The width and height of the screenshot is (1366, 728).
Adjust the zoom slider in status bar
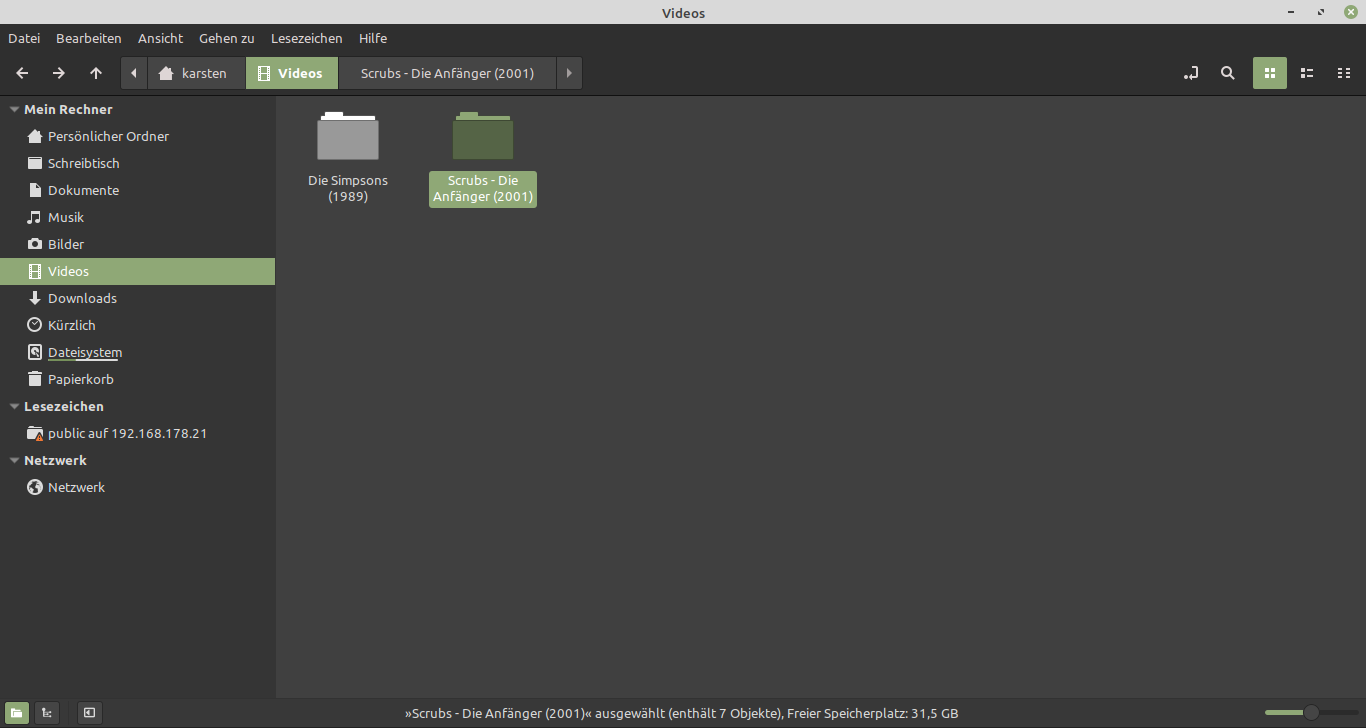(x=1311, y=713)
